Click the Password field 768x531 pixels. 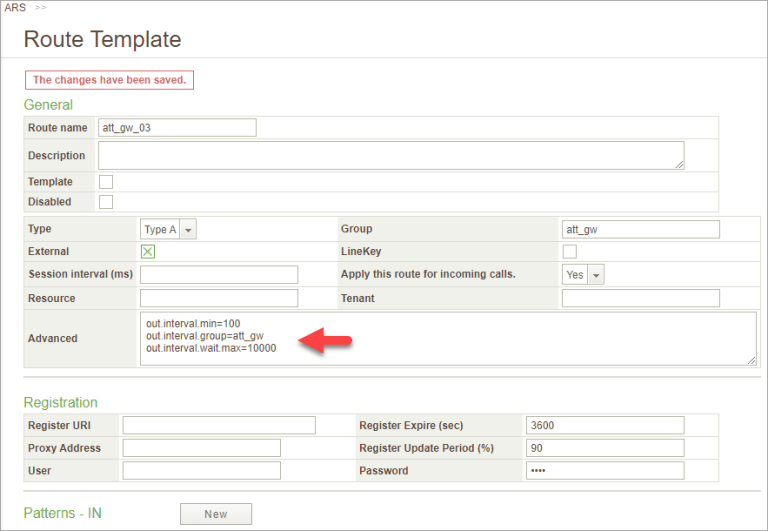pyautogui.click(x=605, y=471)
